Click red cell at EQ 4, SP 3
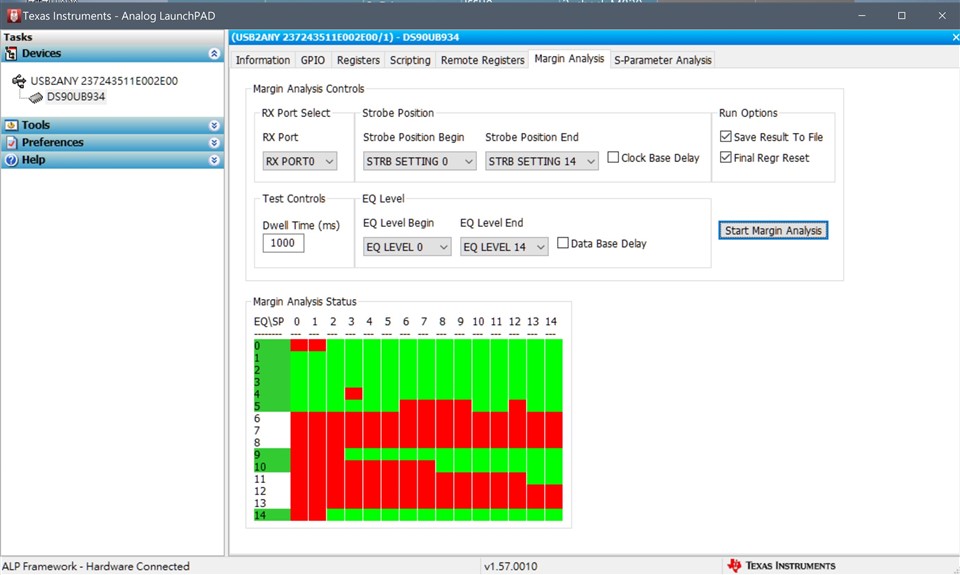Image resolution: width=960 pixels, height=575 pixels. pos(353,394)
